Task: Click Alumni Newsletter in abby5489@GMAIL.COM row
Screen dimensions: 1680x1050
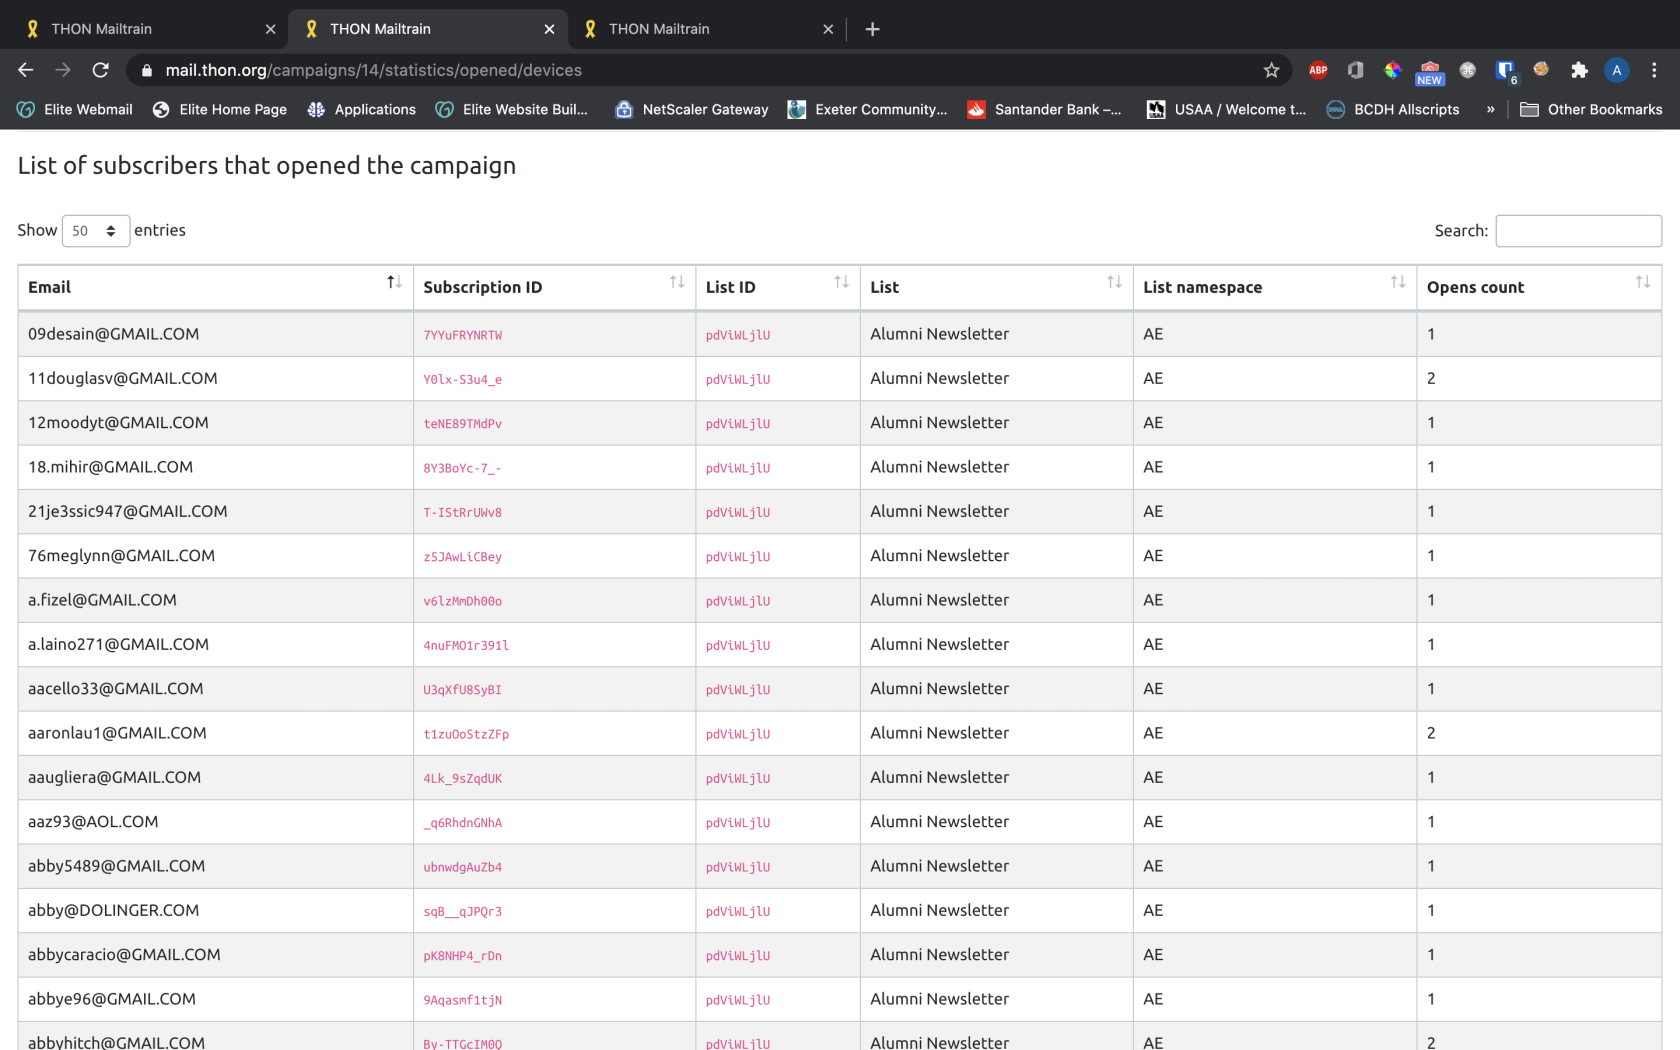Action: [x=939, y=866]
